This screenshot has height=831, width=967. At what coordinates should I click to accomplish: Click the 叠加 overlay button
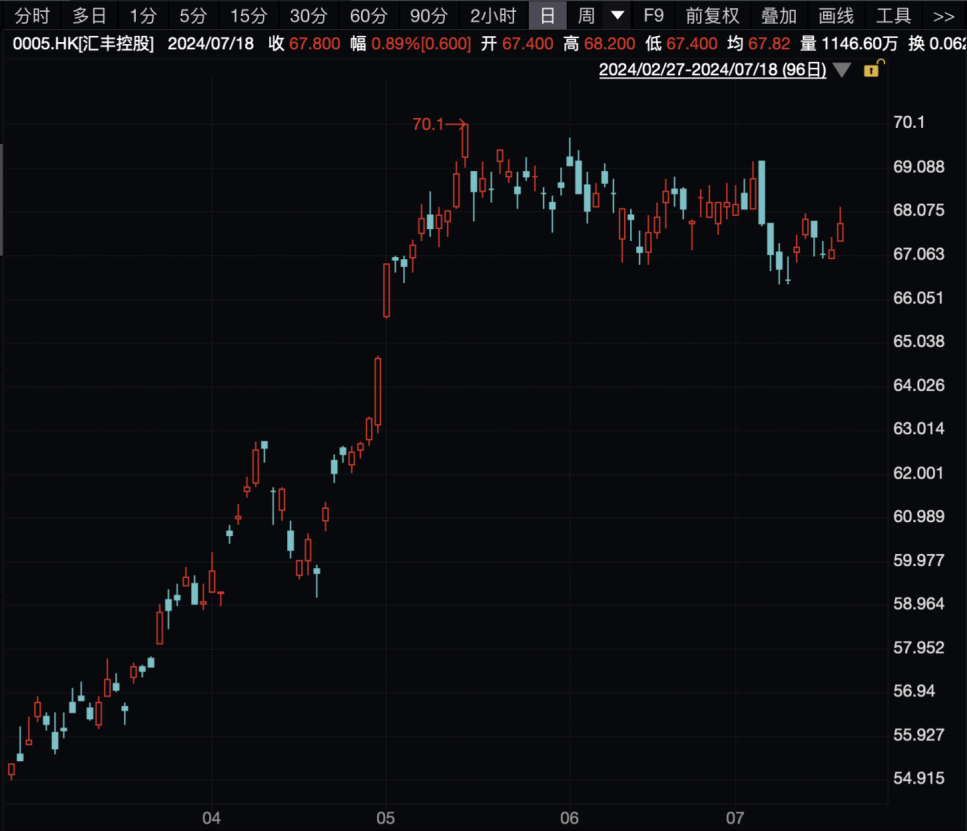(779, 15)
